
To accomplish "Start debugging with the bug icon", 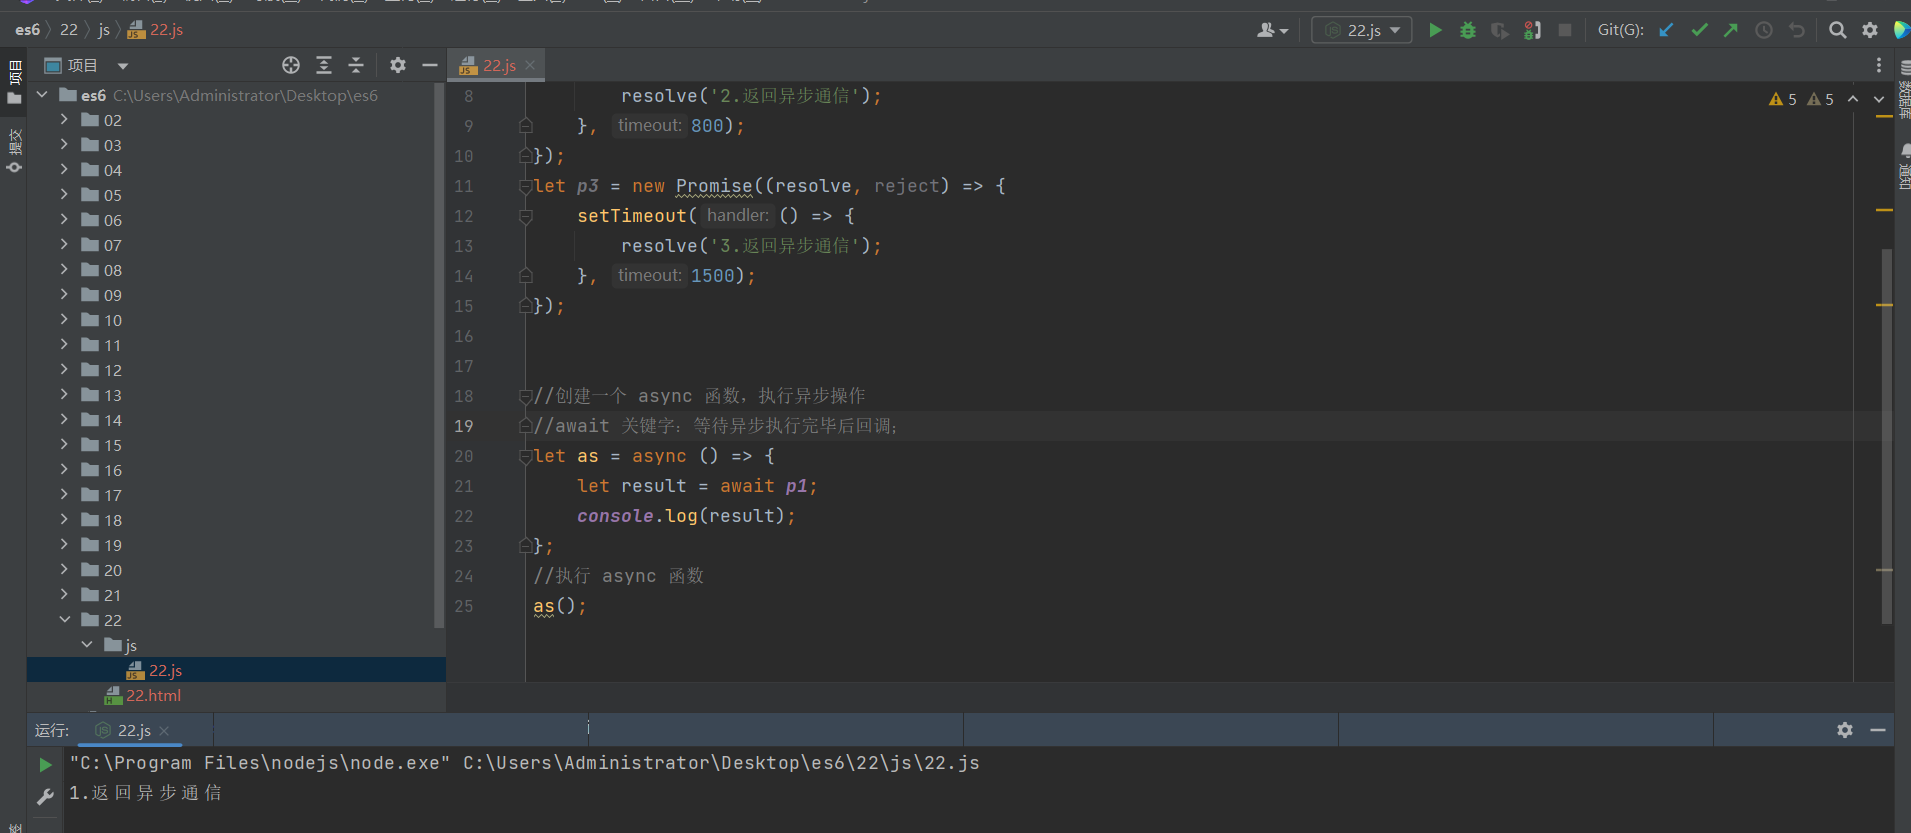I will click(1467, 30).
